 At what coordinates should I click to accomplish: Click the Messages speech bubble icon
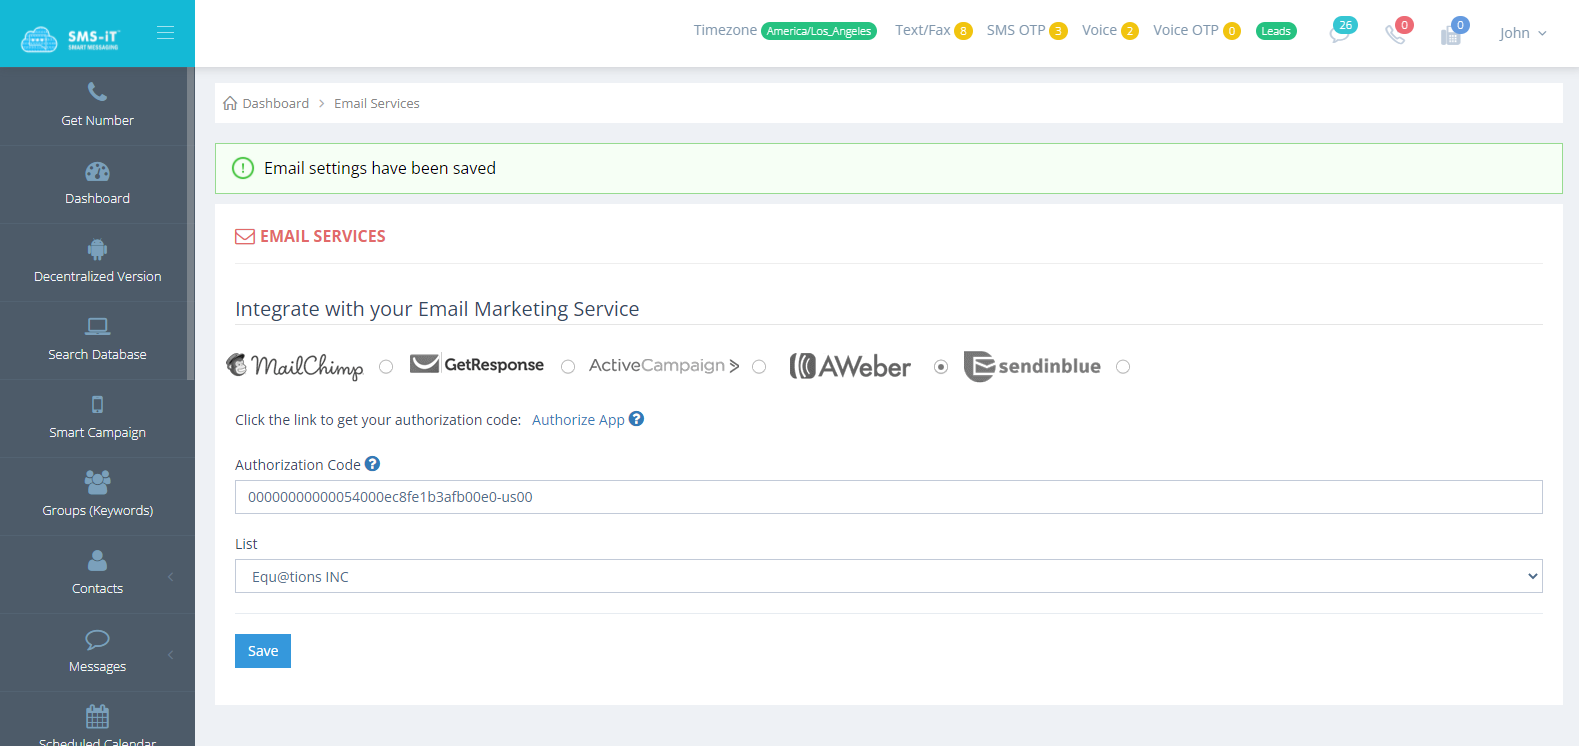coord(97,639)
